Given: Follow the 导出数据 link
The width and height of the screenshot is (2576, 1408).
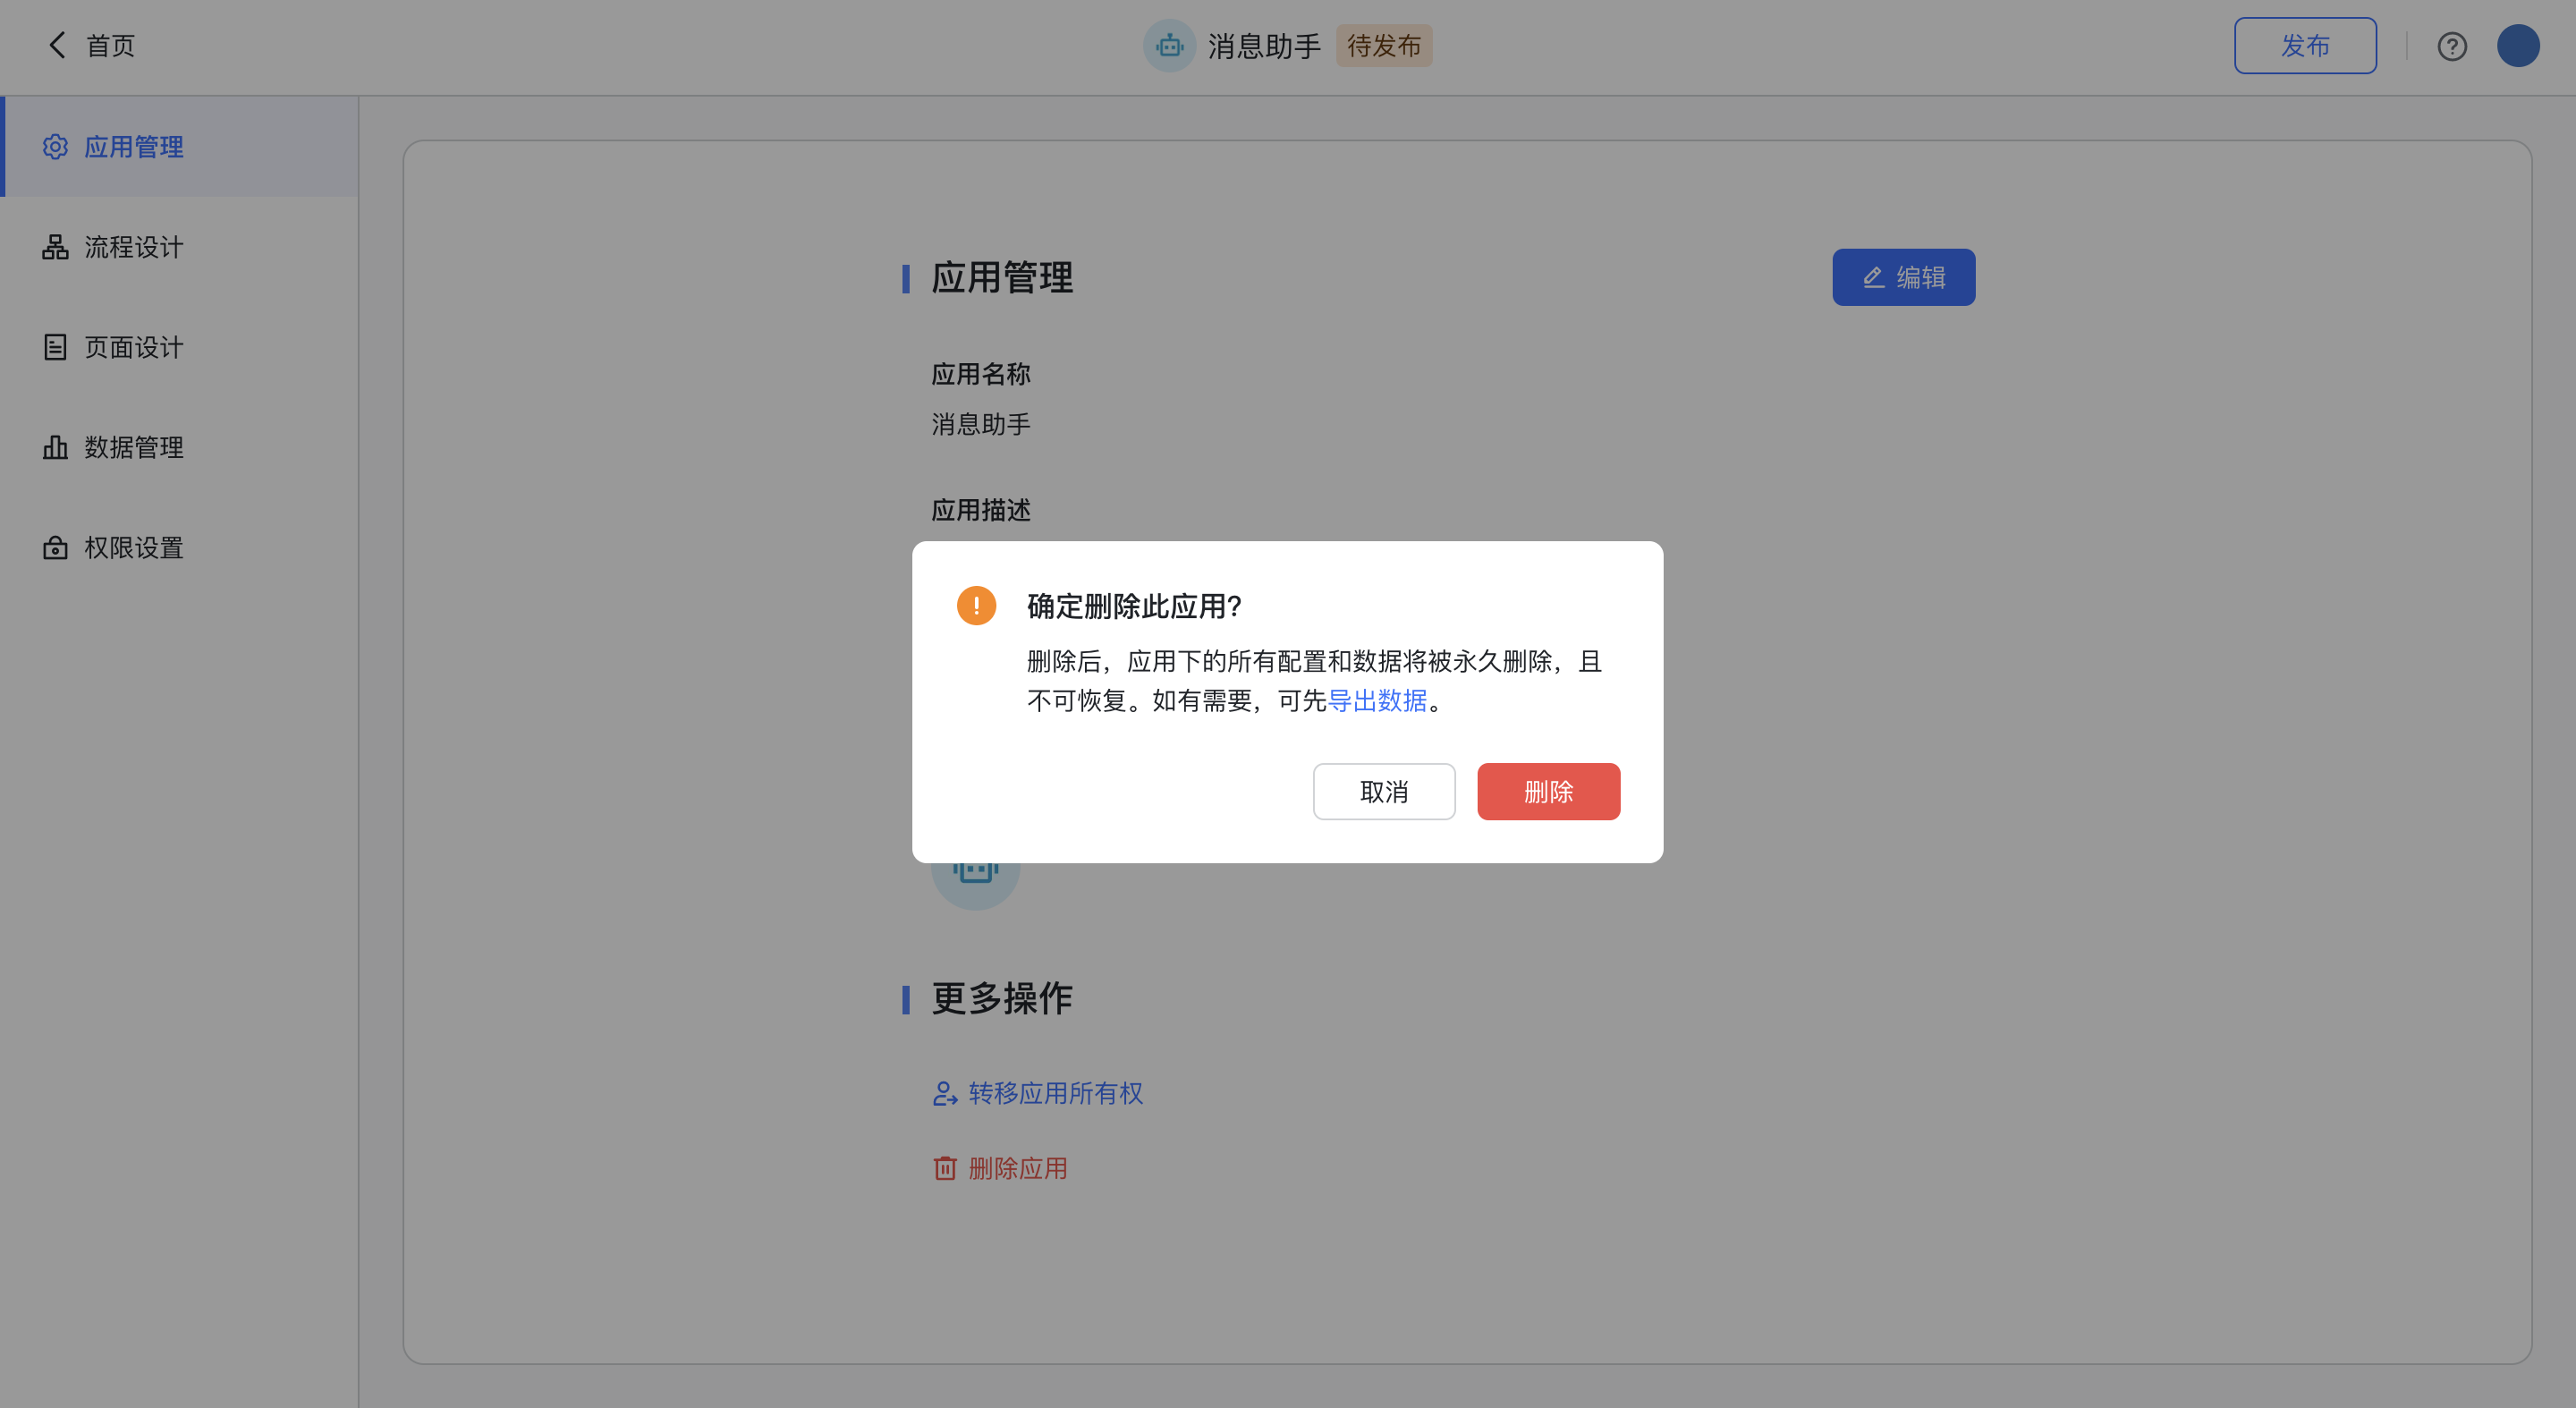Looking at the screenshot, I should pos(1377,701).
